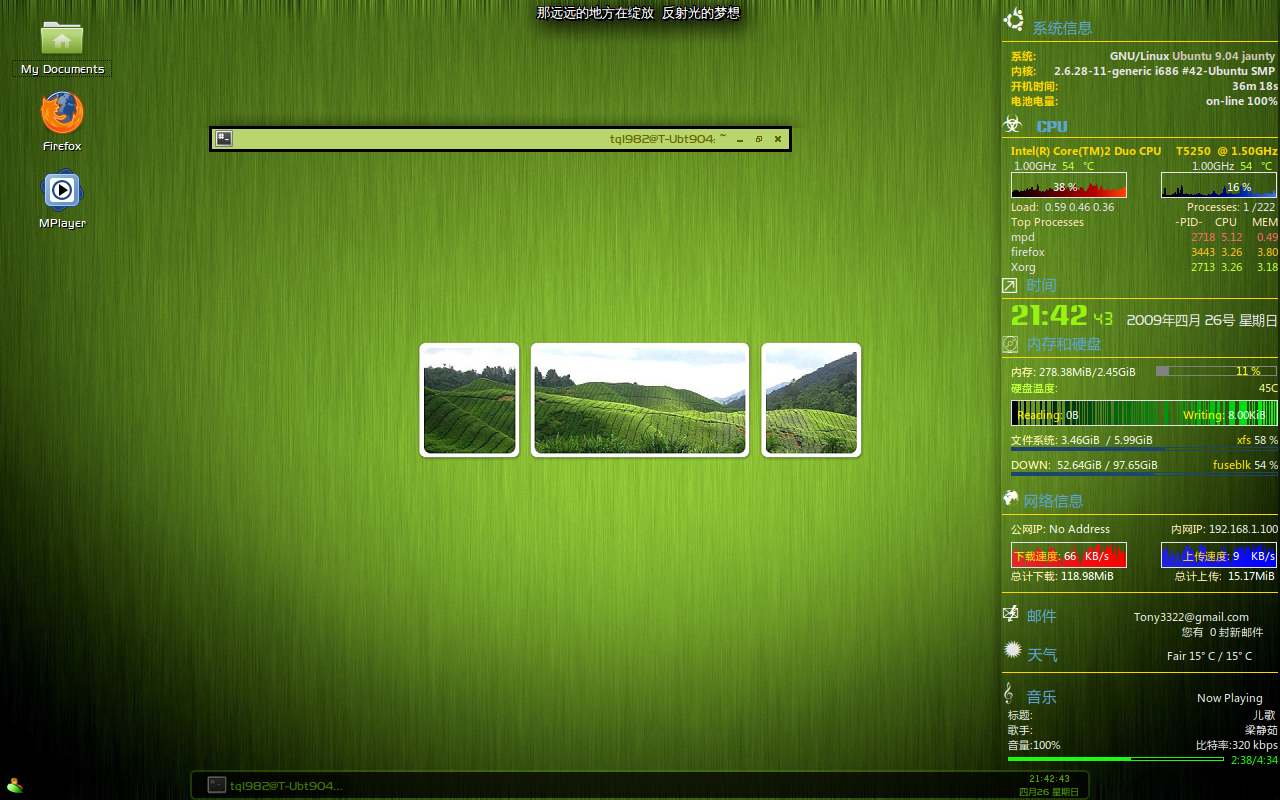Click the Intel(R) Core(TM)2 Duo CPU text
1280x800 pixels.
pyautogui.click(x=1086, y=151)
